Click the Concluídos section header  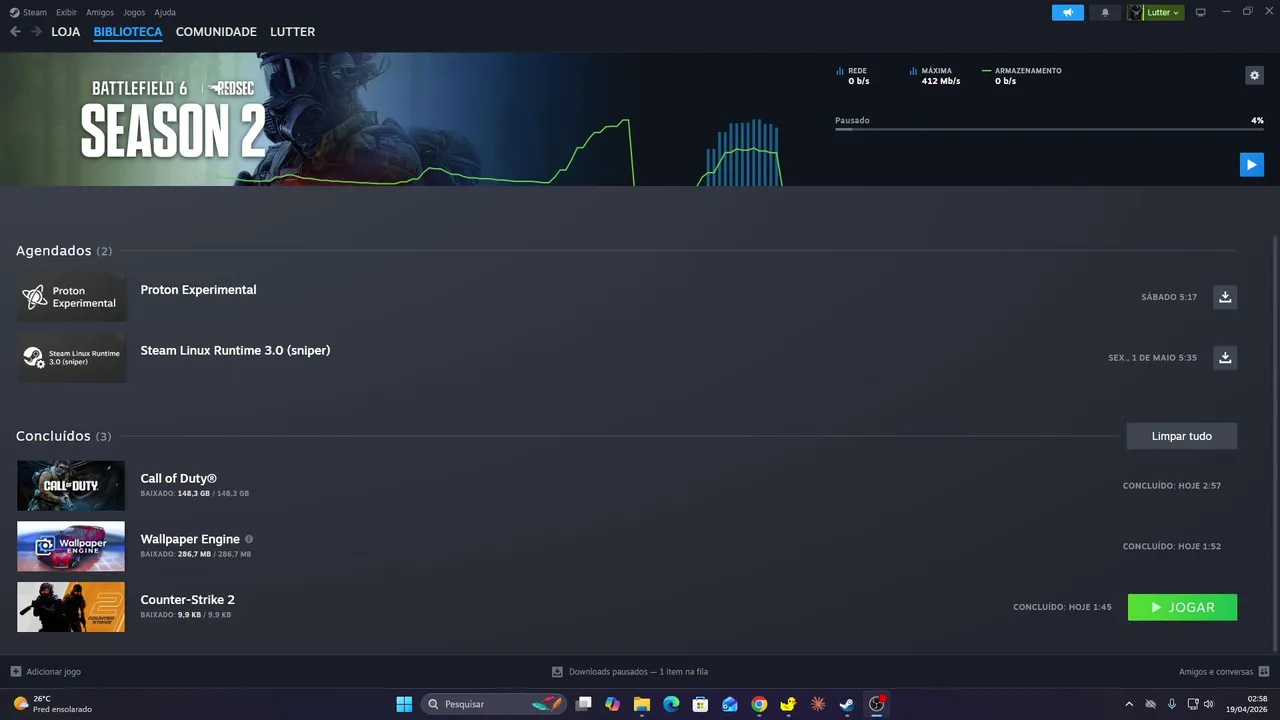coord(64,436)
